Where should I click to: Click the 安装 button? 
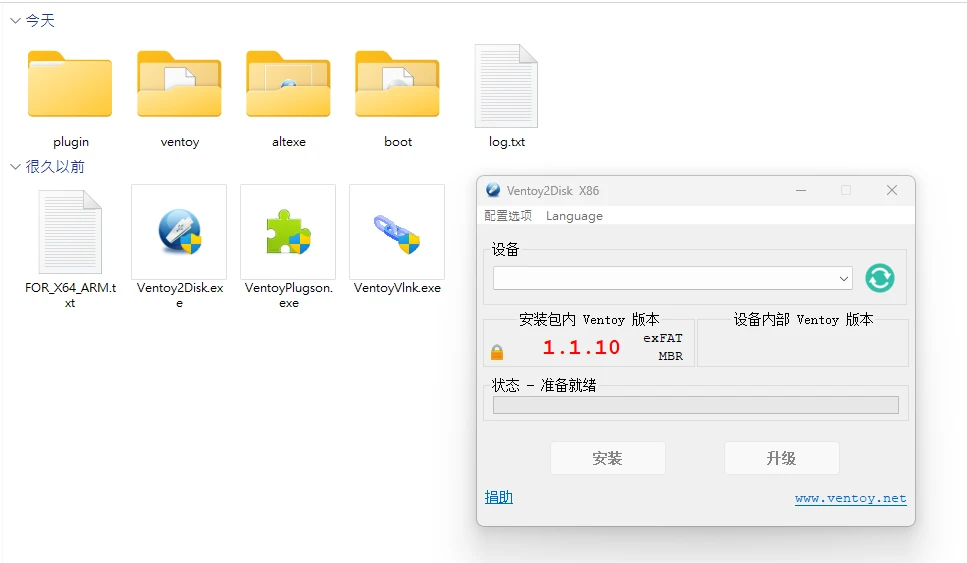pyautogui.click(x=607, y=458)
